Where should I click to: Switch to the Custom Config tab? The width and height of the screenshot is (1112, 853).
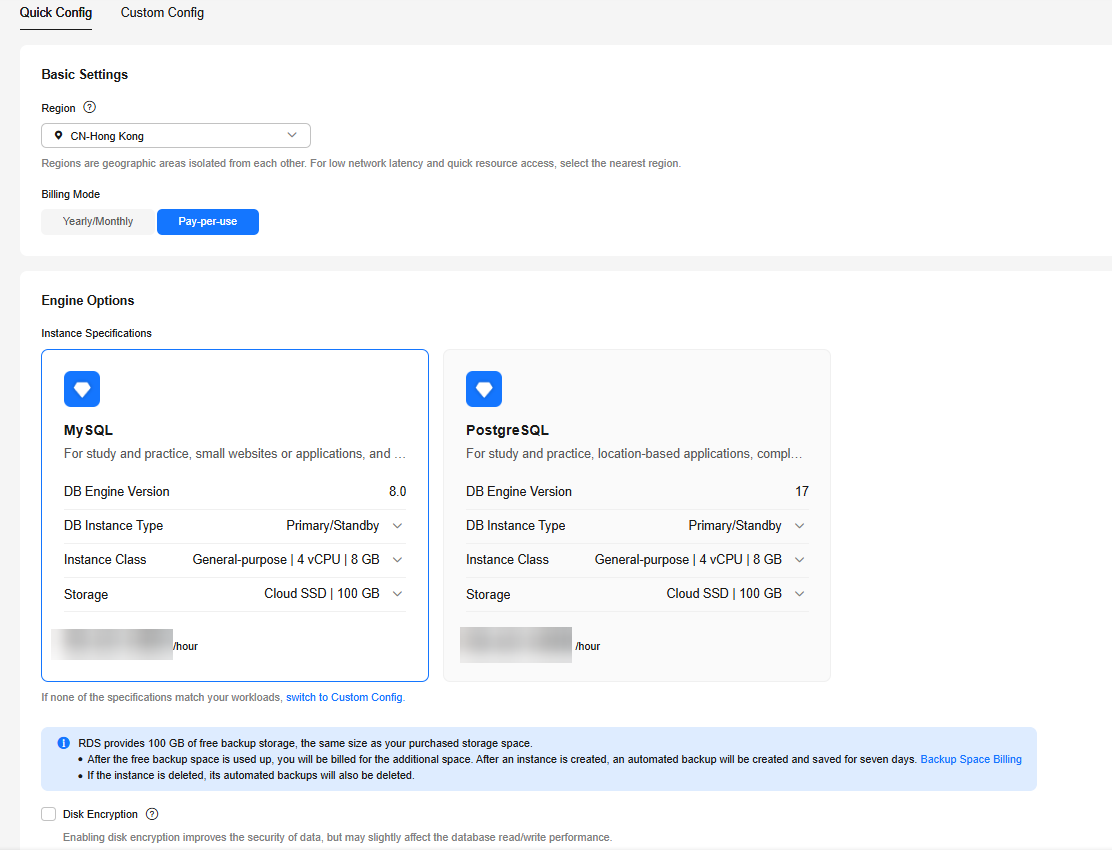[x=162, y=13]
